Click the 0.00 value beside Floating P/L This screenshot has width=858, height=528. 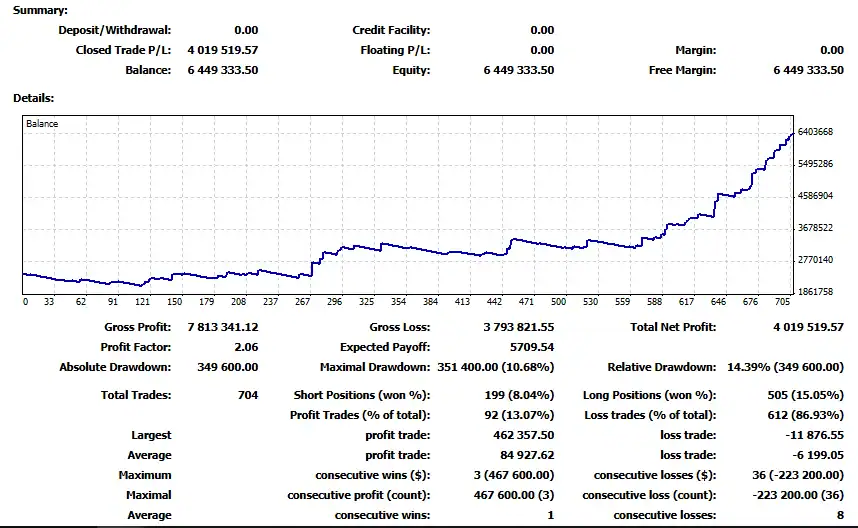[542, 50]
